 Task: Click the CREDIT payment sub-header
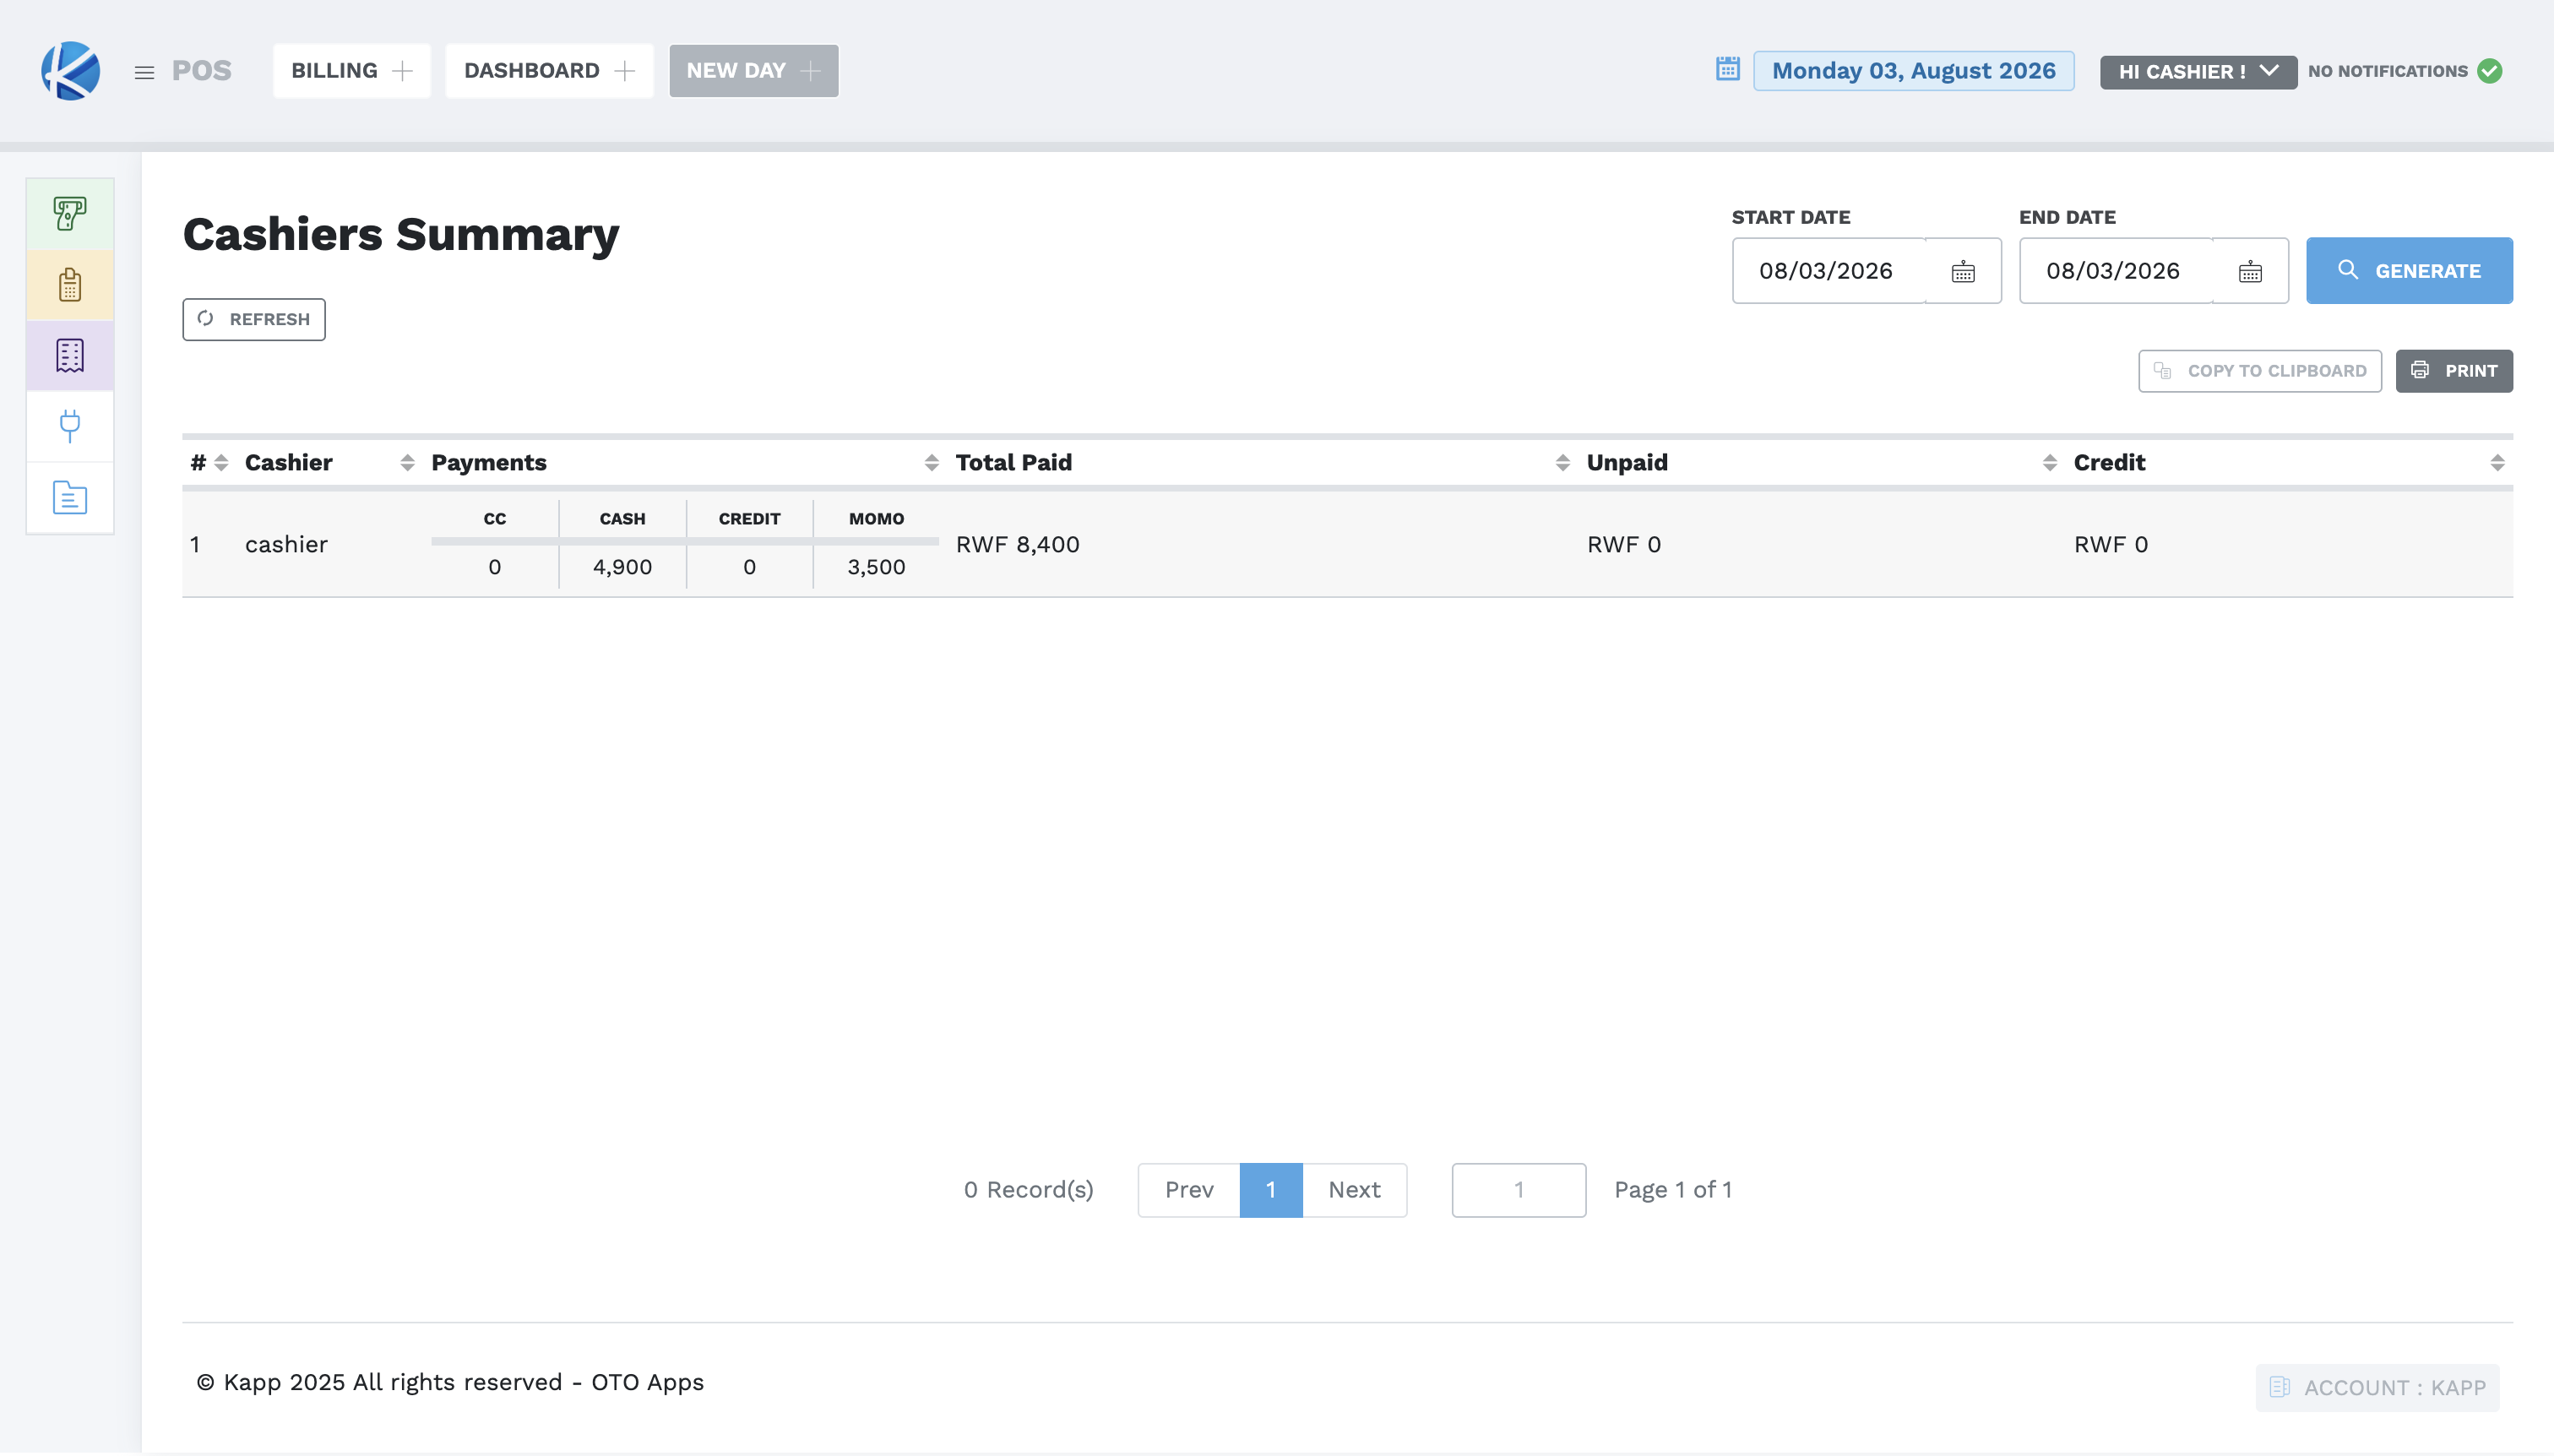[749, 519]
